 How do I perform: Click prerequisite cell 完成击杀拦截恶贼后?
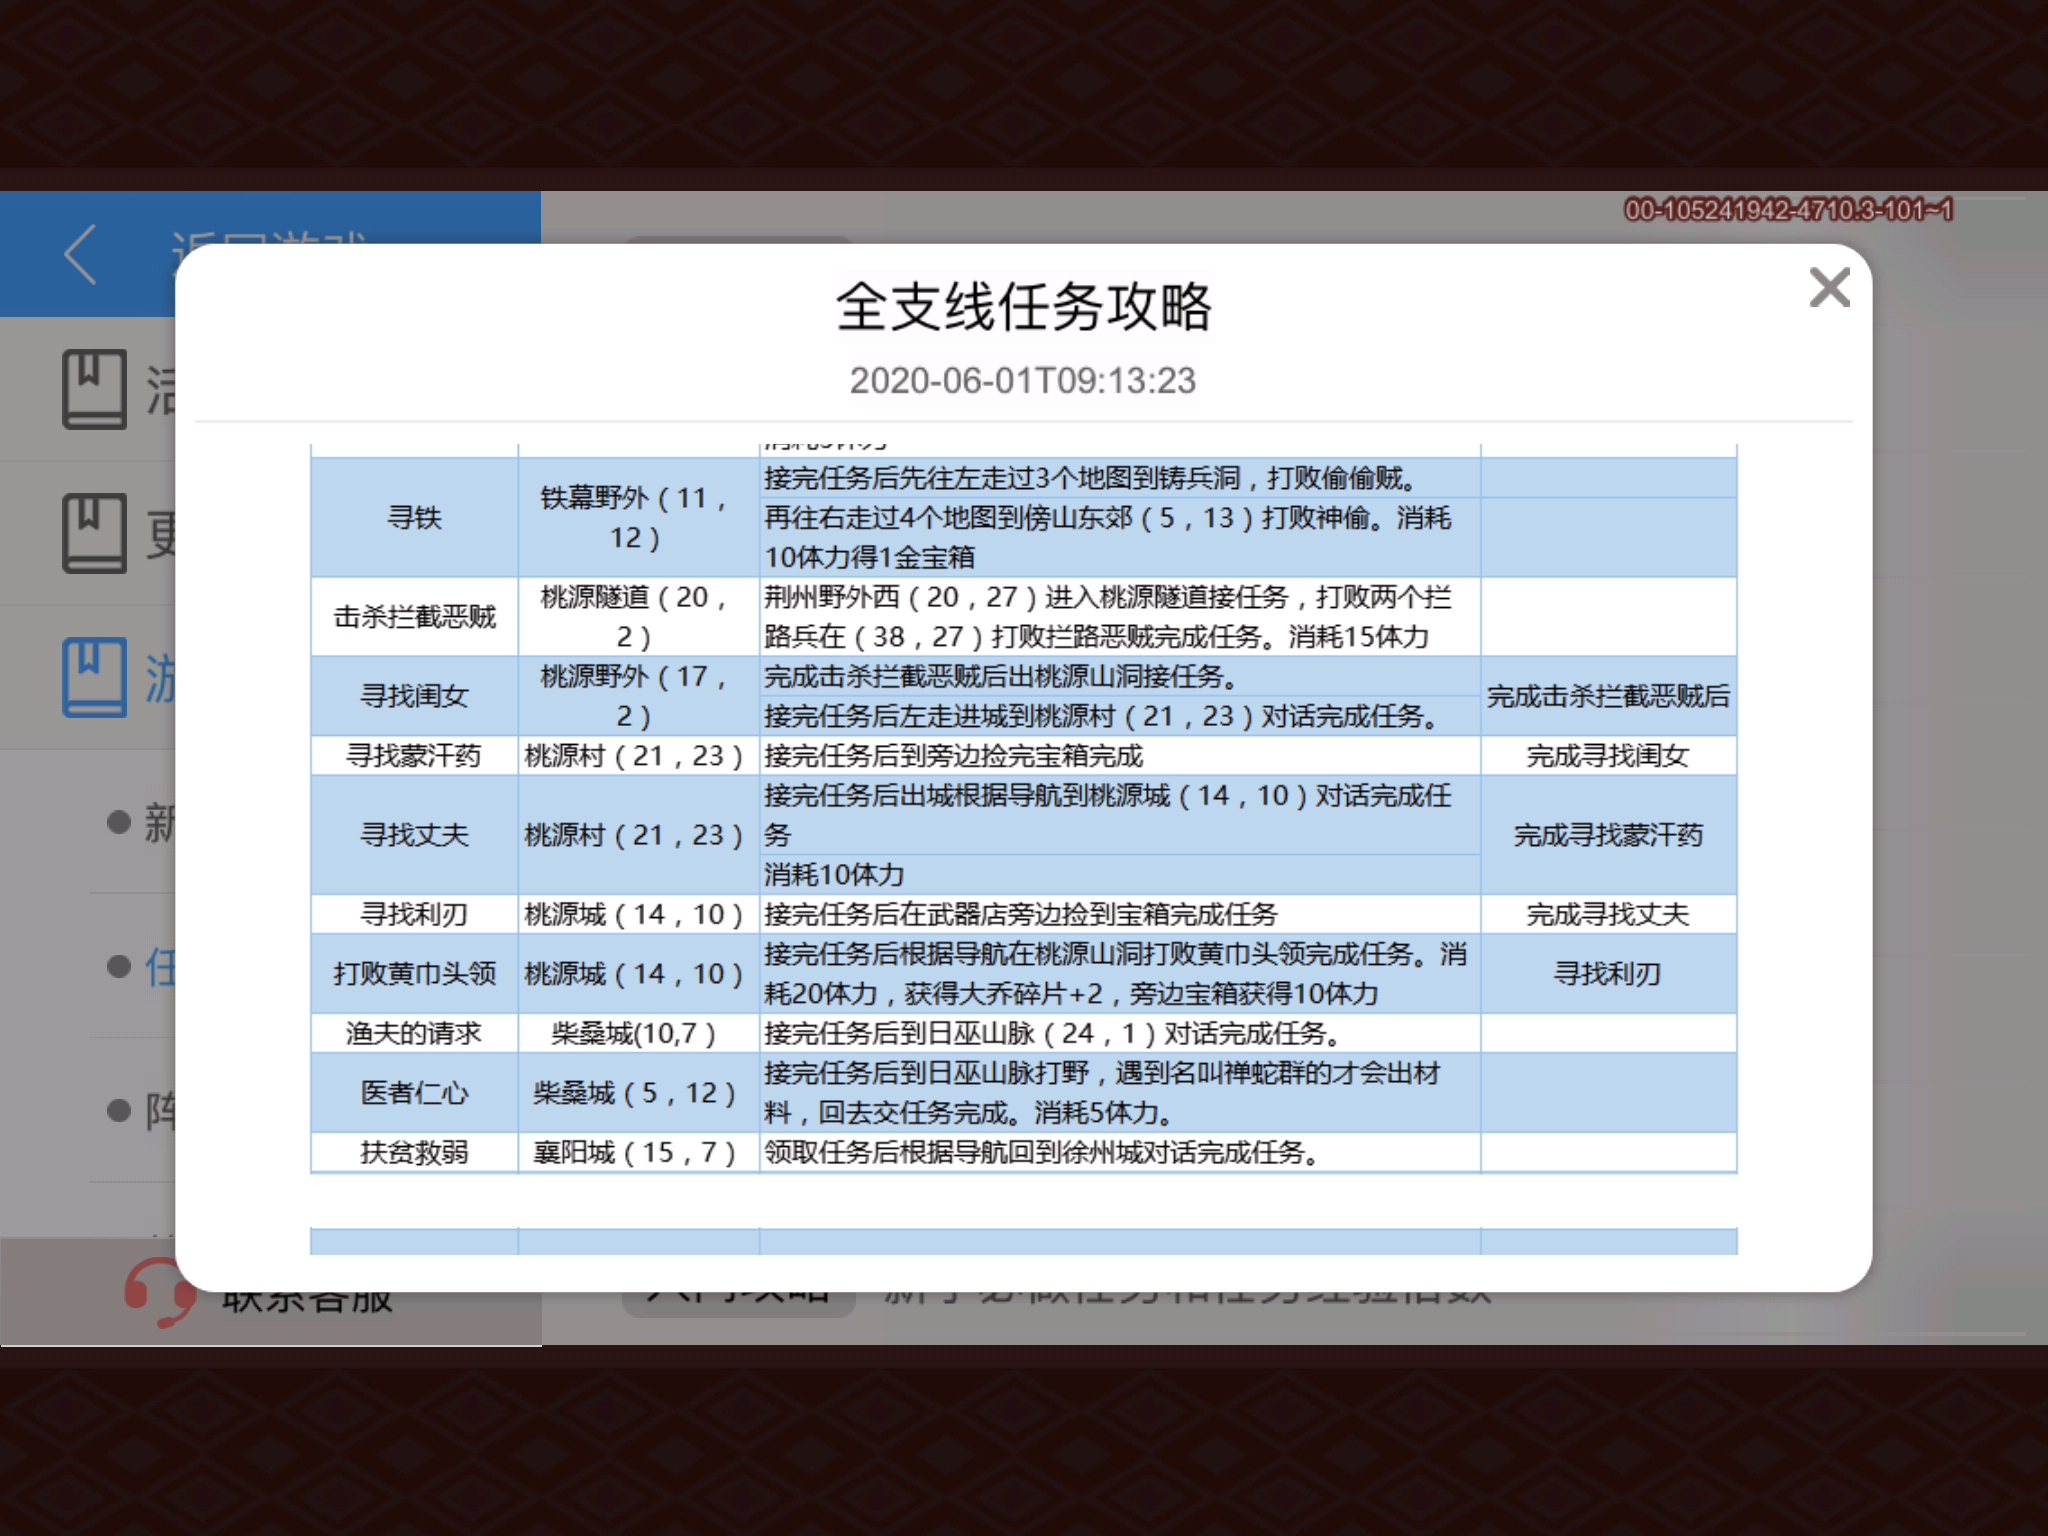1608,695
